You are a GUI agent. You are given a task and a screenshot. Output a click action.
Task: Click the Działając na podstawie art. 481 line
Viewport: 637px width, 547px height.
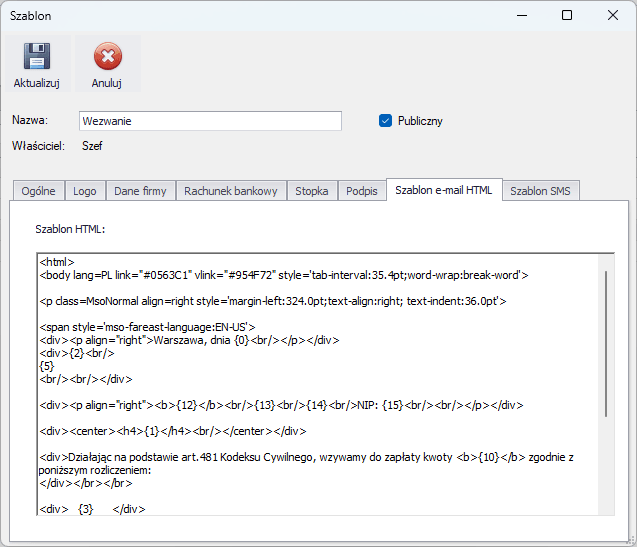point(306,457)
